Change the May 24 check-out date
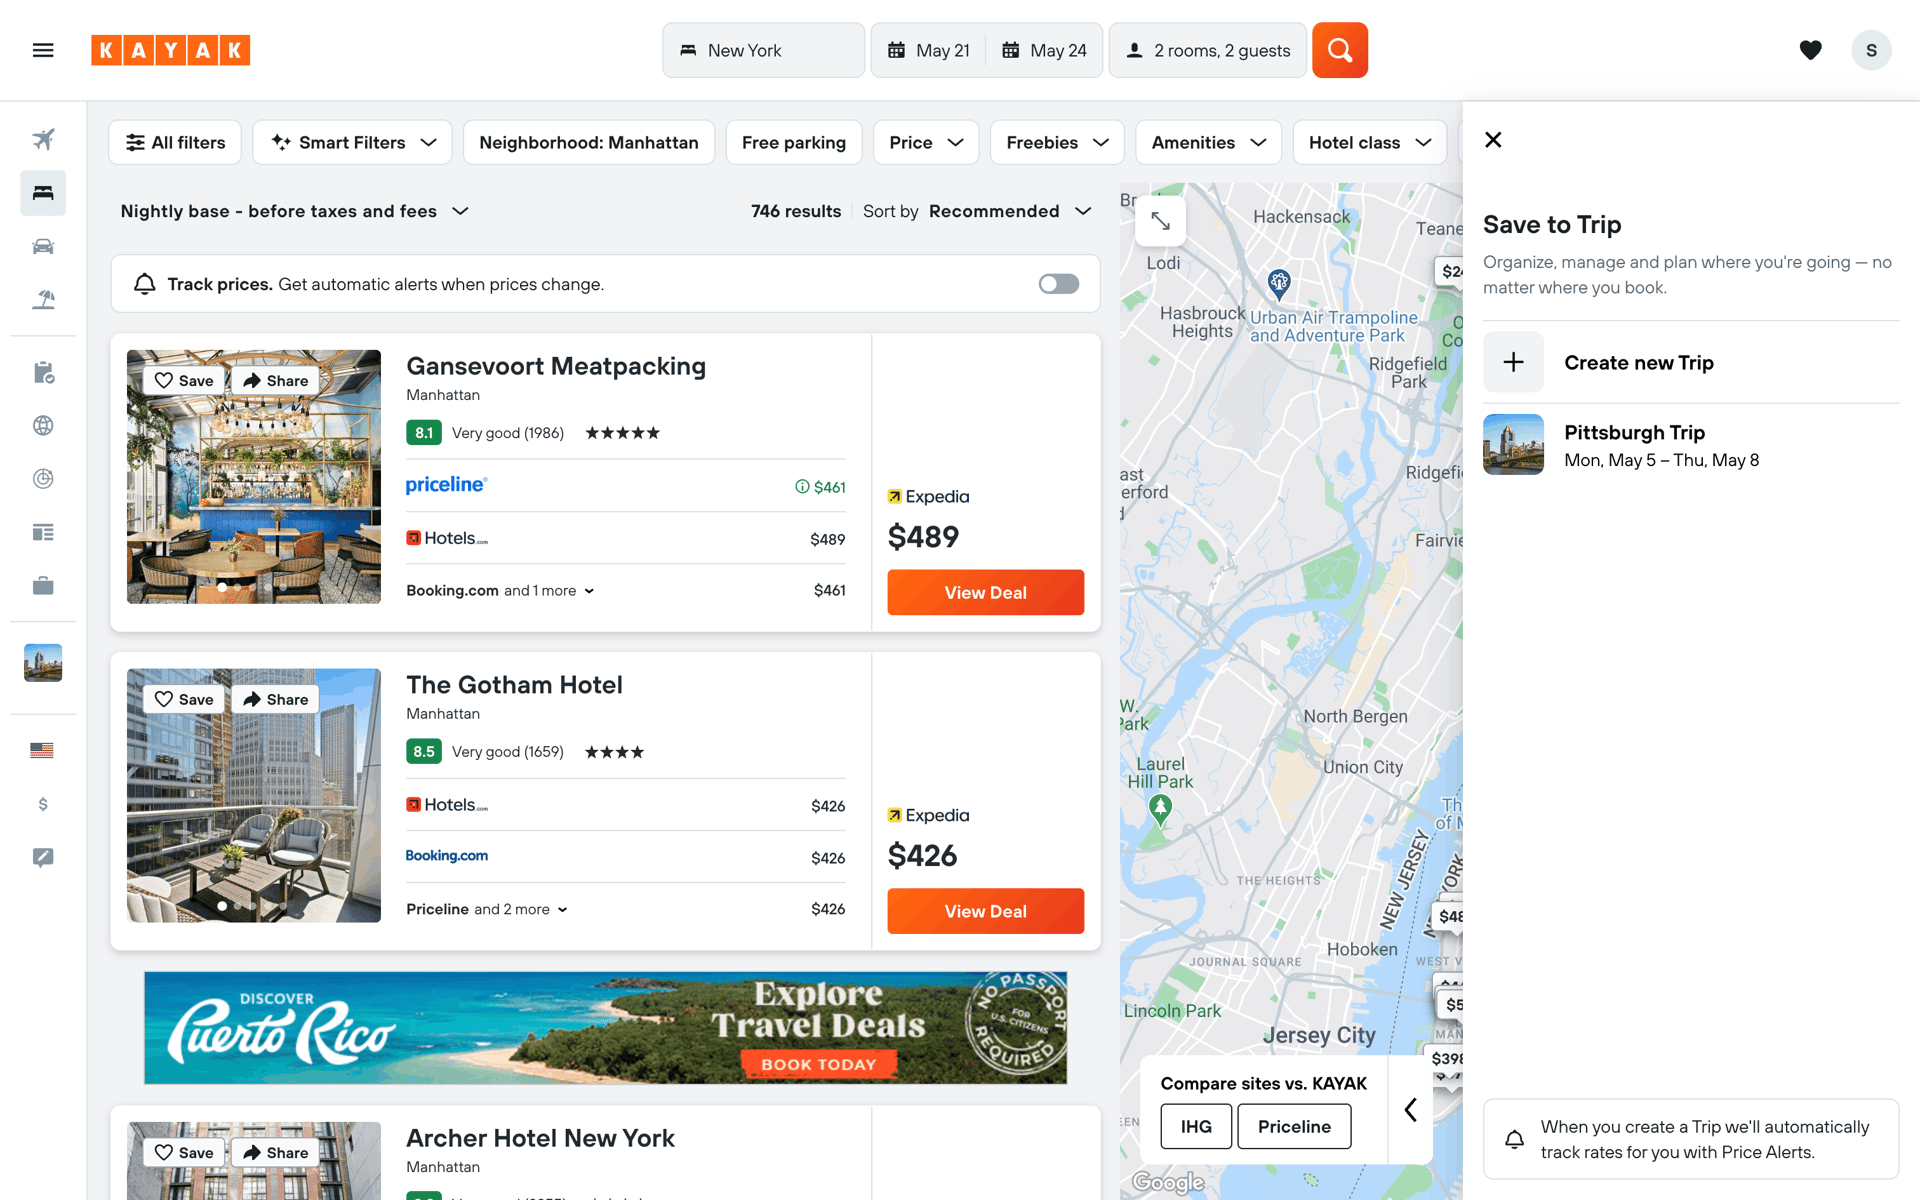 pyautogui.click(x=1044, y=50)
